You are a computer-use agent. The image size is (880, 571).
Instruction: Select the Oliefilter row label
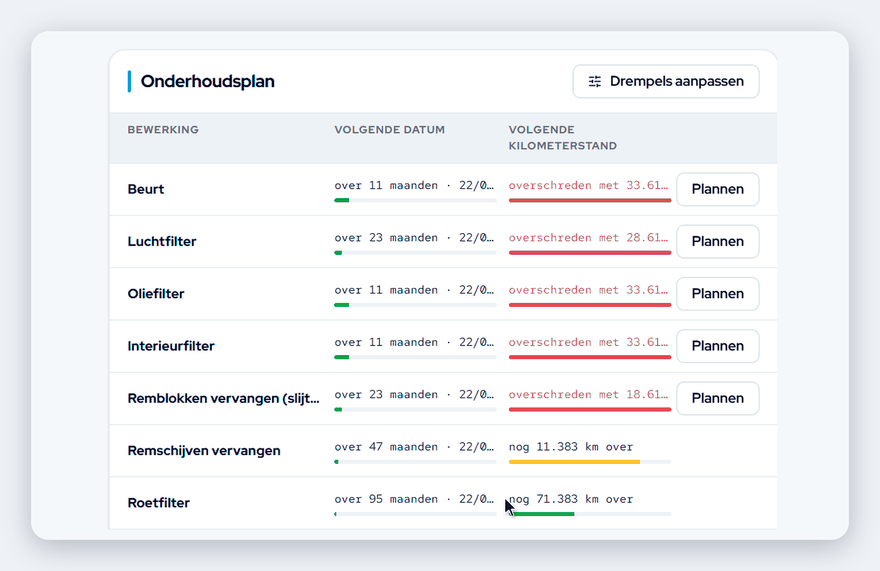pyautogui.click(x=156, y=294)
